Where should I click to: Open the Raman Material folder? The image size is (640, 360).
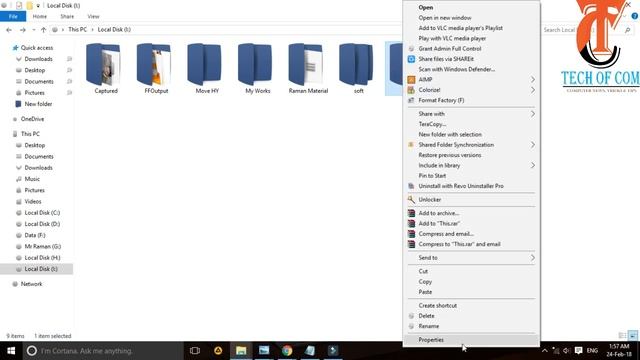coord(308,69)
